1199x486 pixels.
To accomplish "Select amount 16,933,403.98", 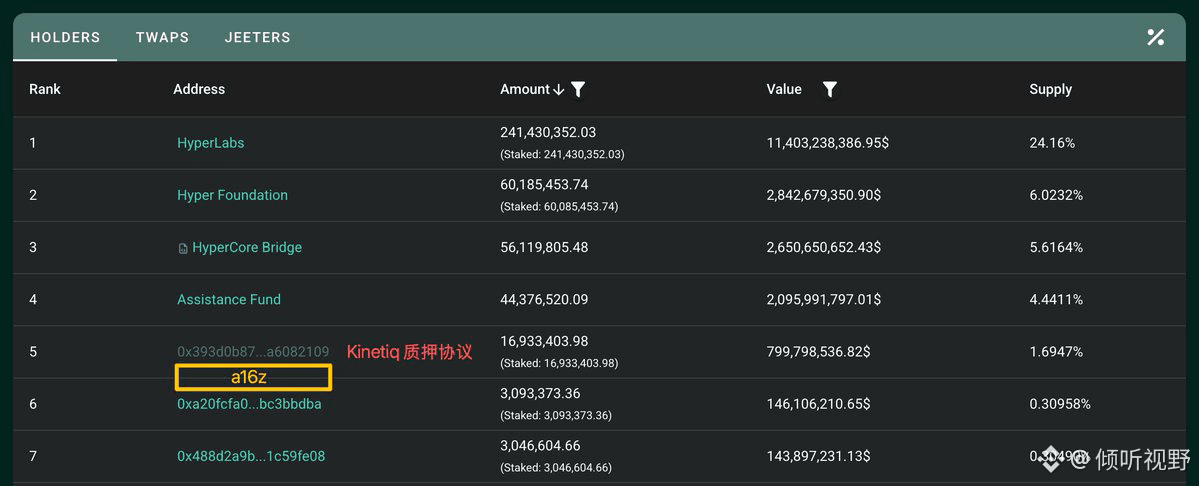I will 544,341.
